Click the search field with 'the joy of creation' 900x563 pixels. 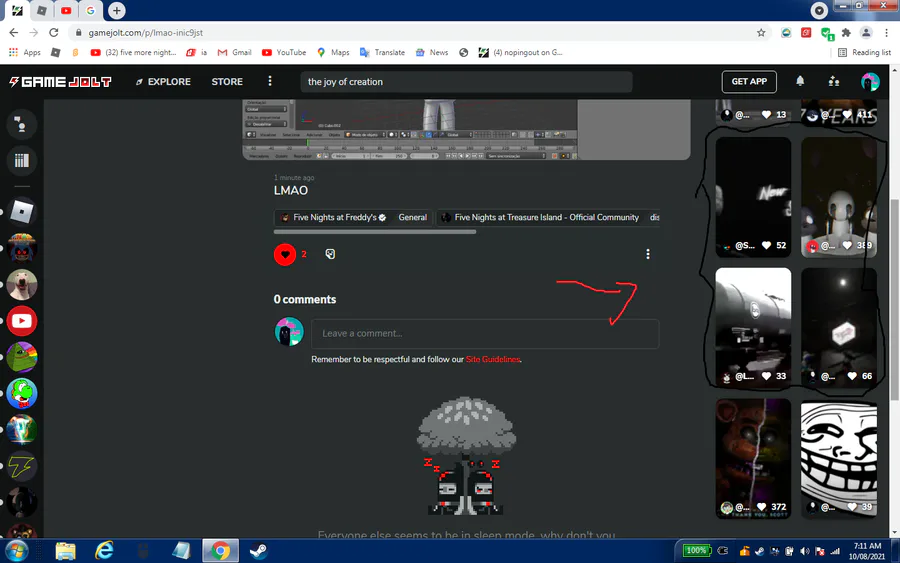pyautogui.click(x=466, y=81)
